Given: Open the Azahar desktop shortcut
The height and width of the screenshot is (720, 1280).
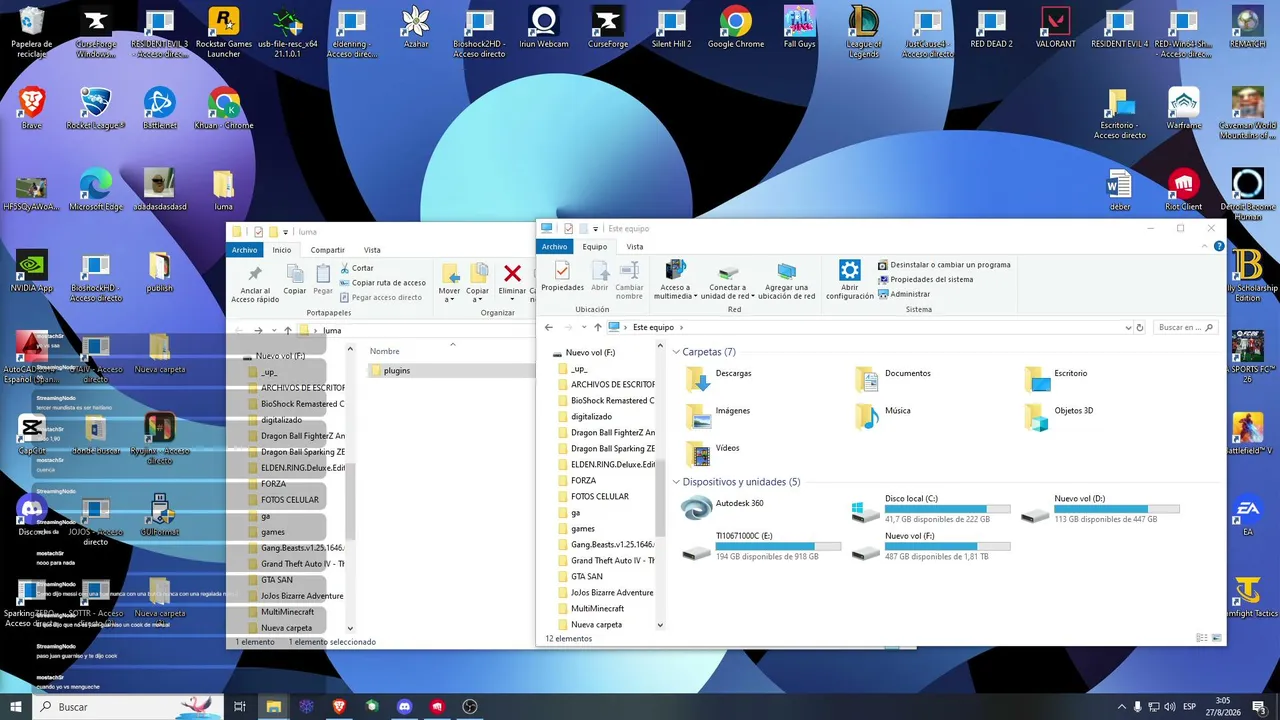Looking at the screenshot, I should 415,28.
